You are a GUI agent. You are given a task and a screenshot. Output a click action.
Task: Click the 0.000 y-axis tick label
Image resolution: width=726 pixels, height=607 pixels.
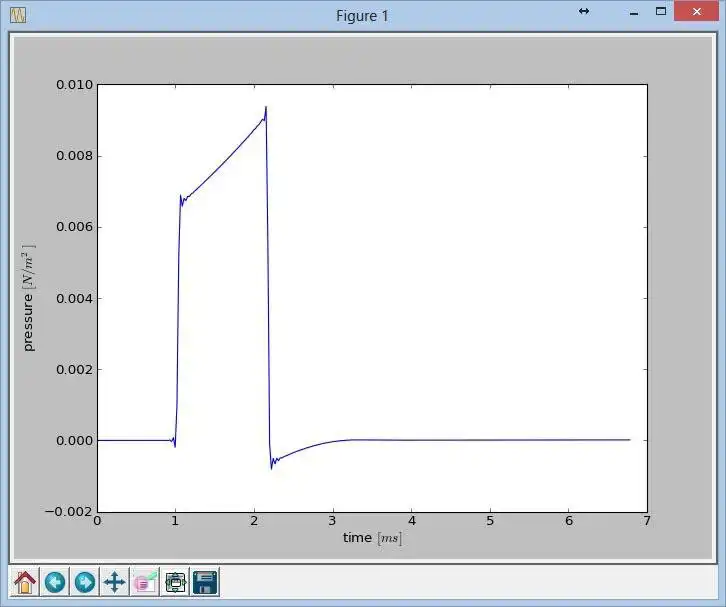(75, 440)
